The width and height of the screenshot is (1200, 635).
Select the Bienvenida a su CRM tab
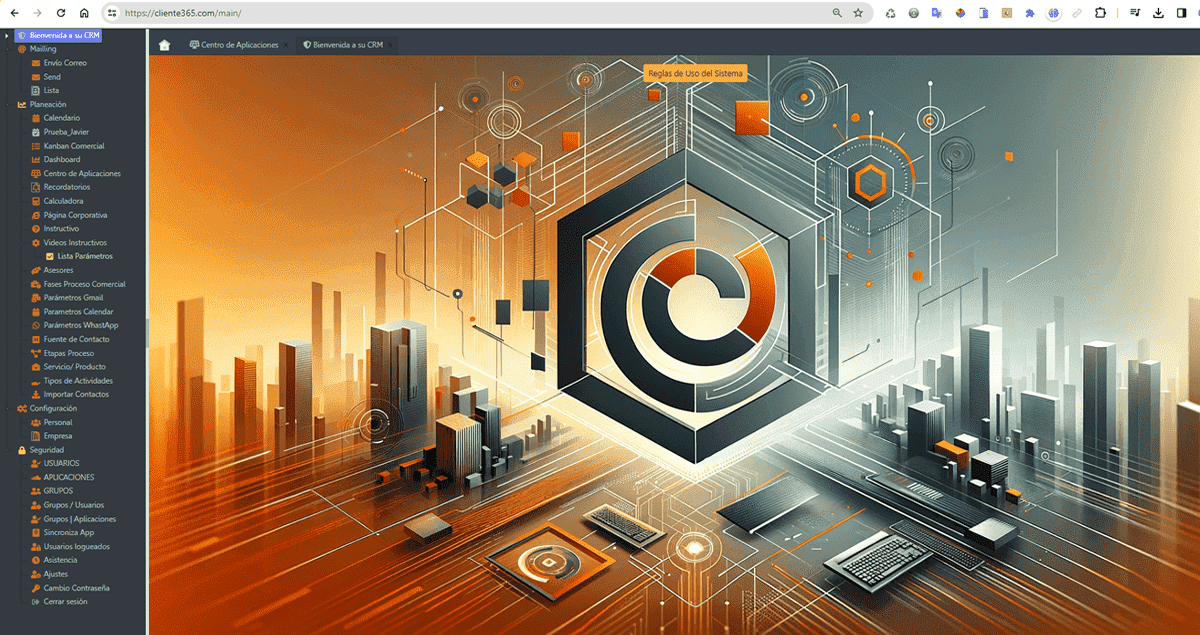(x=347, y=45)
